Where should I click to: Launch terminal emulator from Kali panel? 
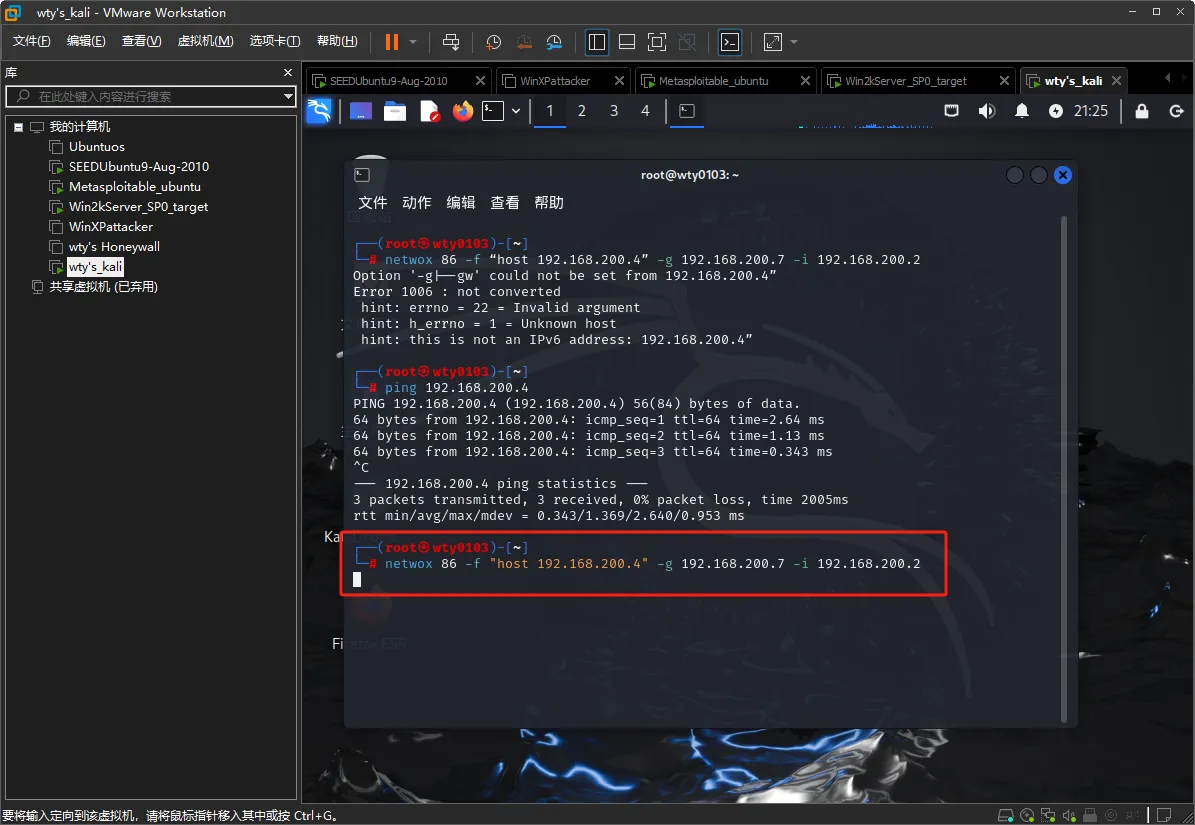coord(493,111)
